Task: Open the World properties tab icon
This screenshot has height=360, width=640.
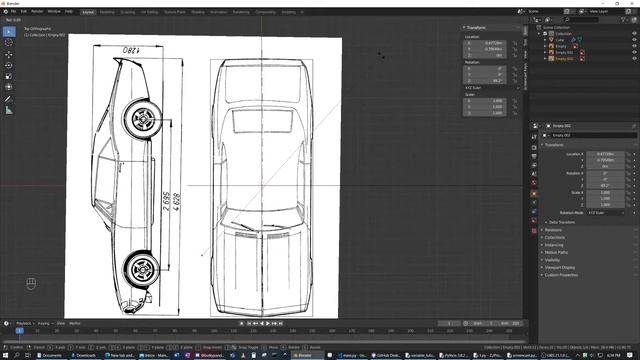Action: pos(534,183)
